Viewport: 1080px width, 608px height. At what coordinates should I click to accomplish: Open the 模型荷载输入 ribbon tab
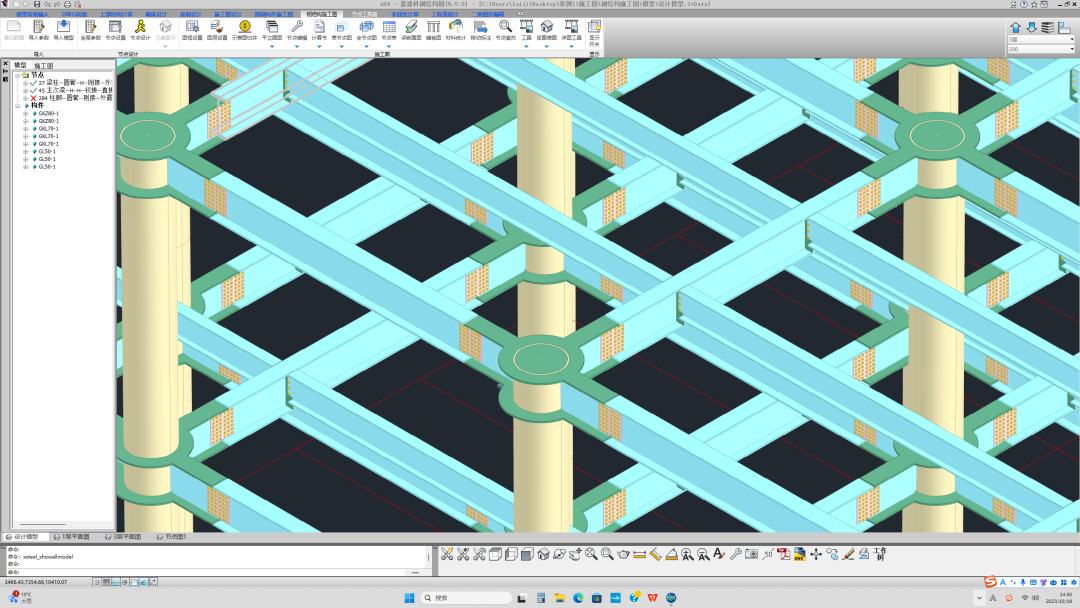(32, 14)
